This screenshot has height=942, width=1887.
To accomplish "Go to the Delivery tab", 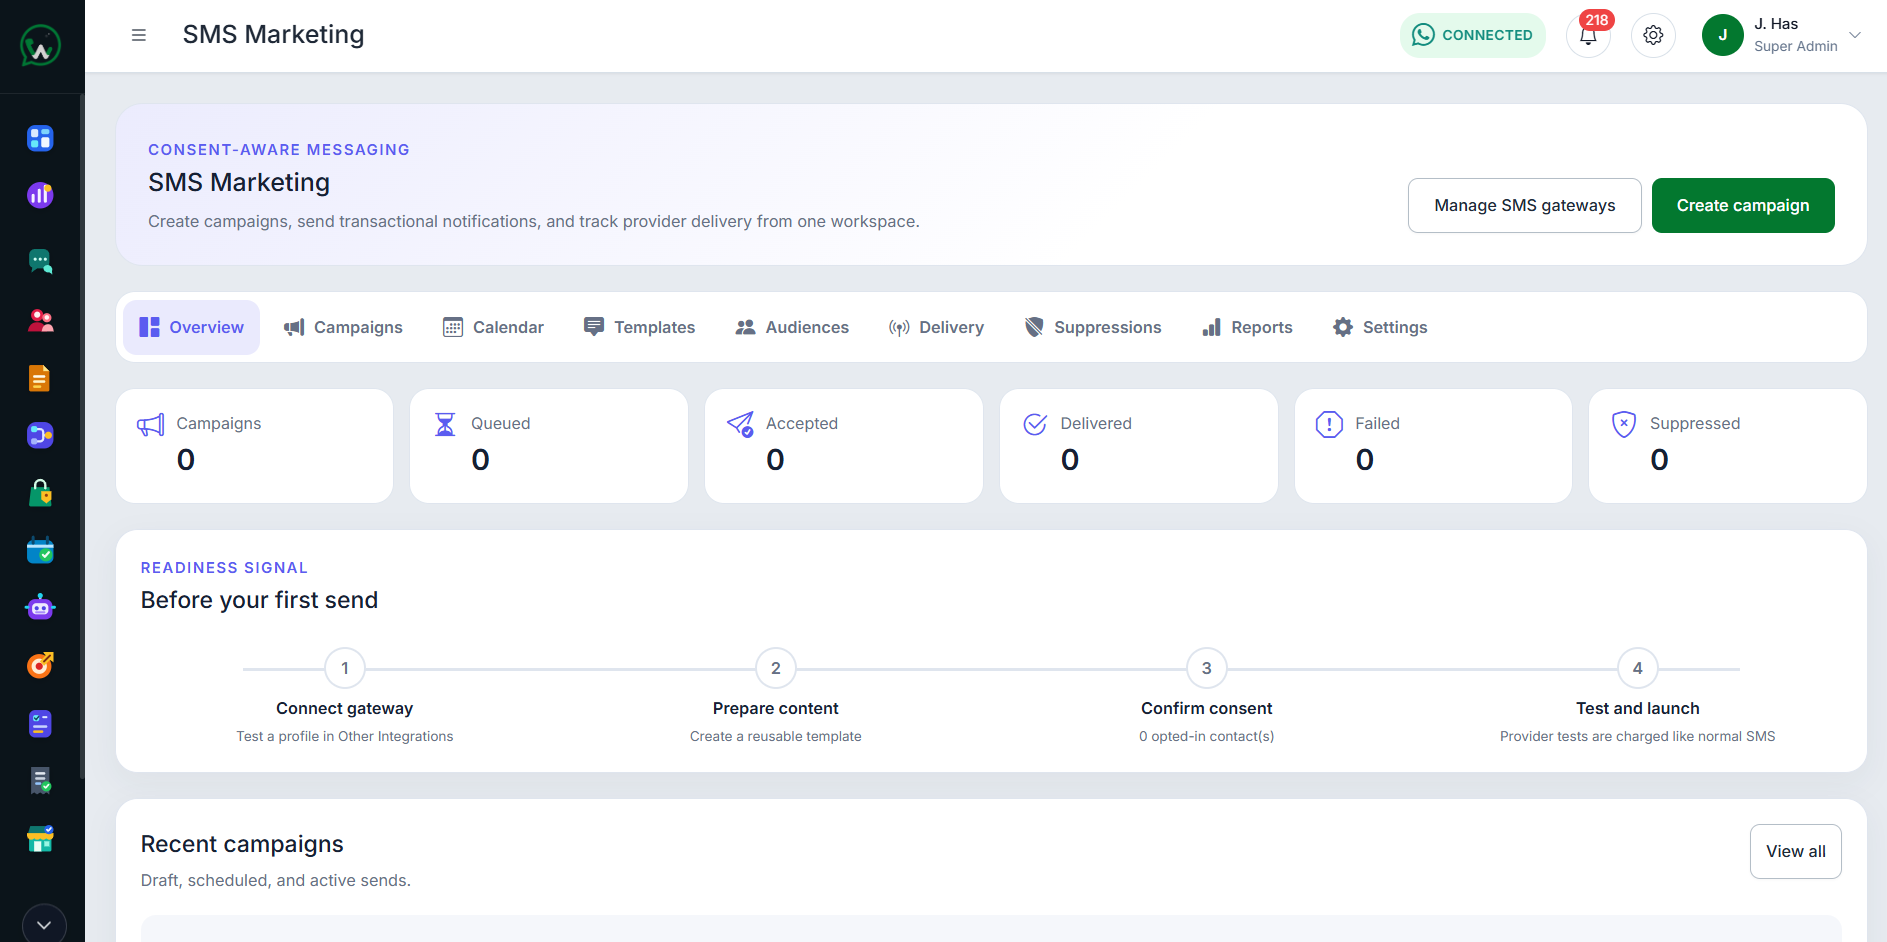I will coord(936,327).
